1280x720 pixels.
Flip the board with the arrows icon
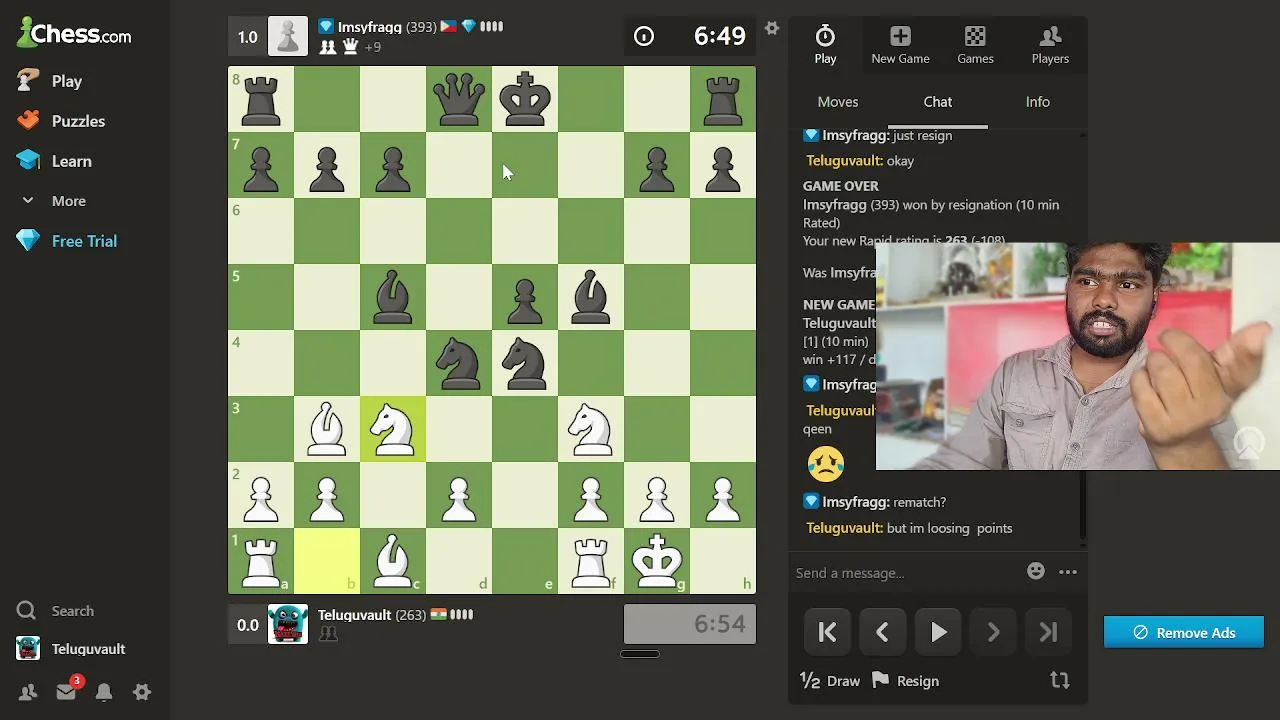coord(1060,681)
